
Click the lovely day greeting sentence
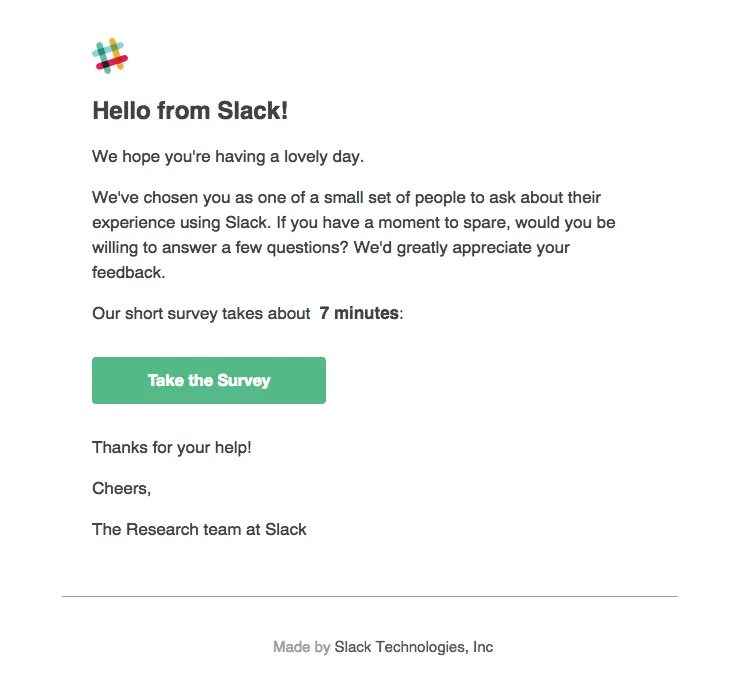coord(228,156)
